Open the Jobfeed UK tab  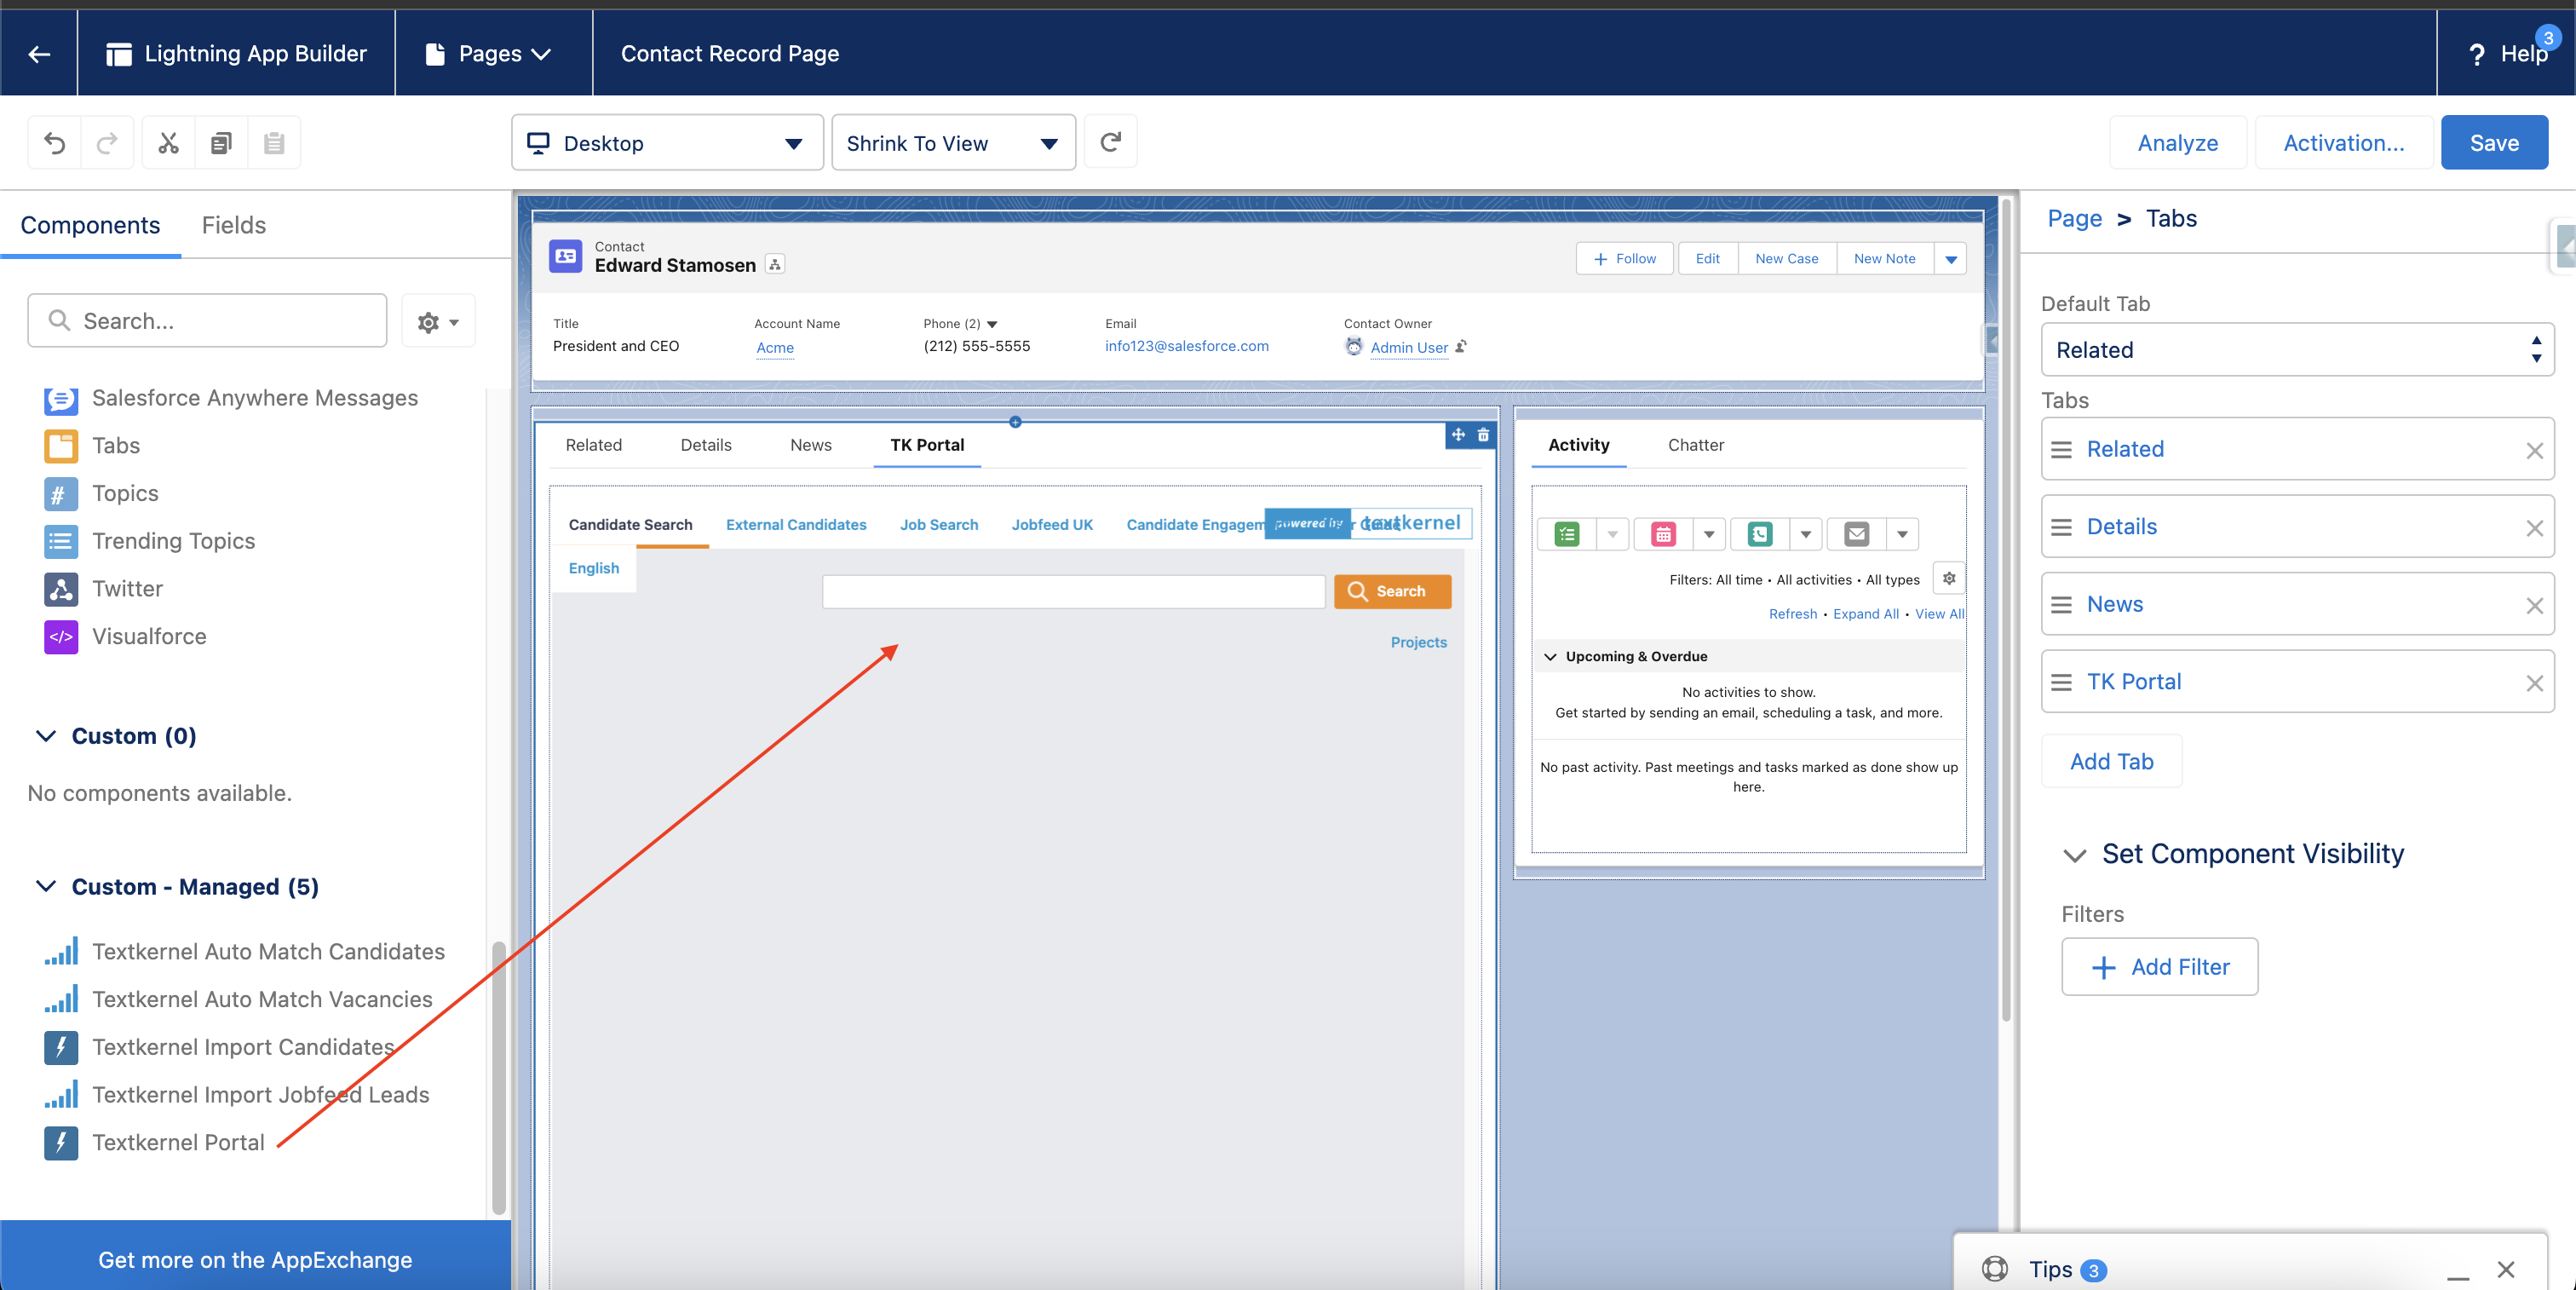tap(1051, 525)
